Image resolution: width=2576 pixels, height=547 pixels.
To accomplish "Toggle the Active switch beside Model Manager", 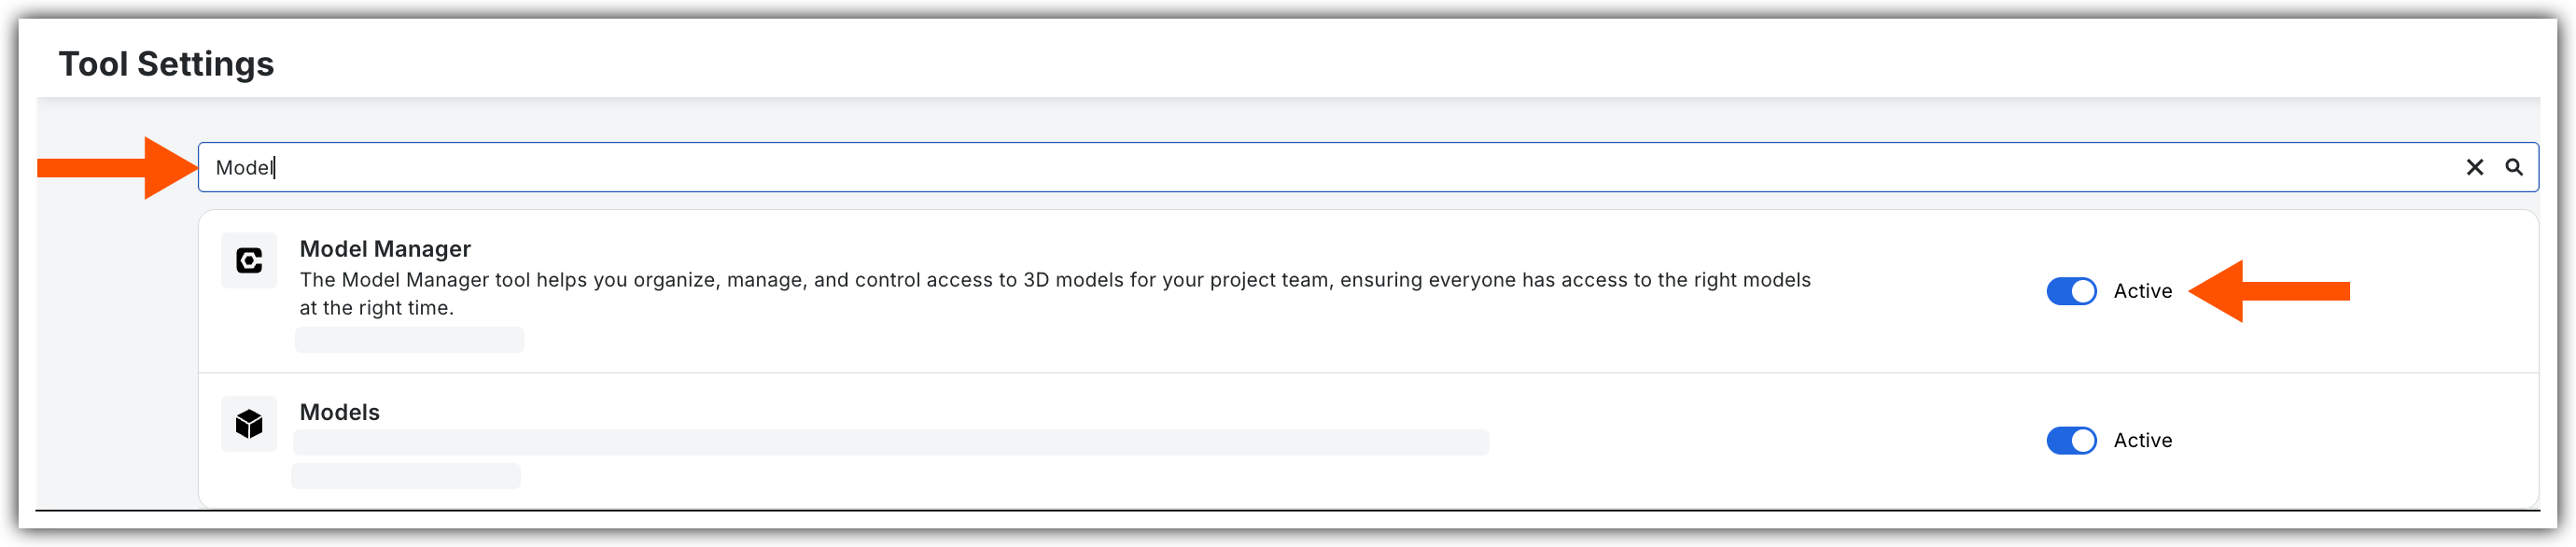I will click(x=2072, y=291).
